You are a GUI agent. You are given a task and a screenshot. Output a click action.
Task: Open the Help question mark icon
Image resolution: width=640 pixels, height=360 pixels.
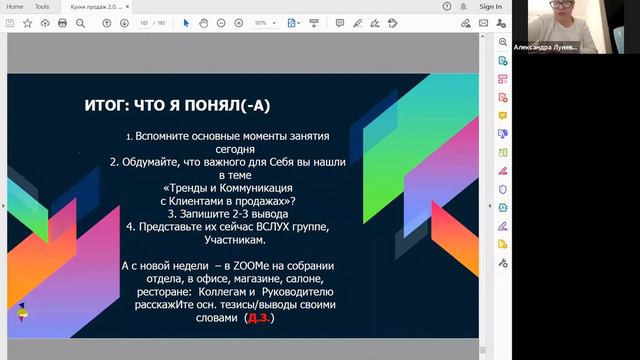447,7
